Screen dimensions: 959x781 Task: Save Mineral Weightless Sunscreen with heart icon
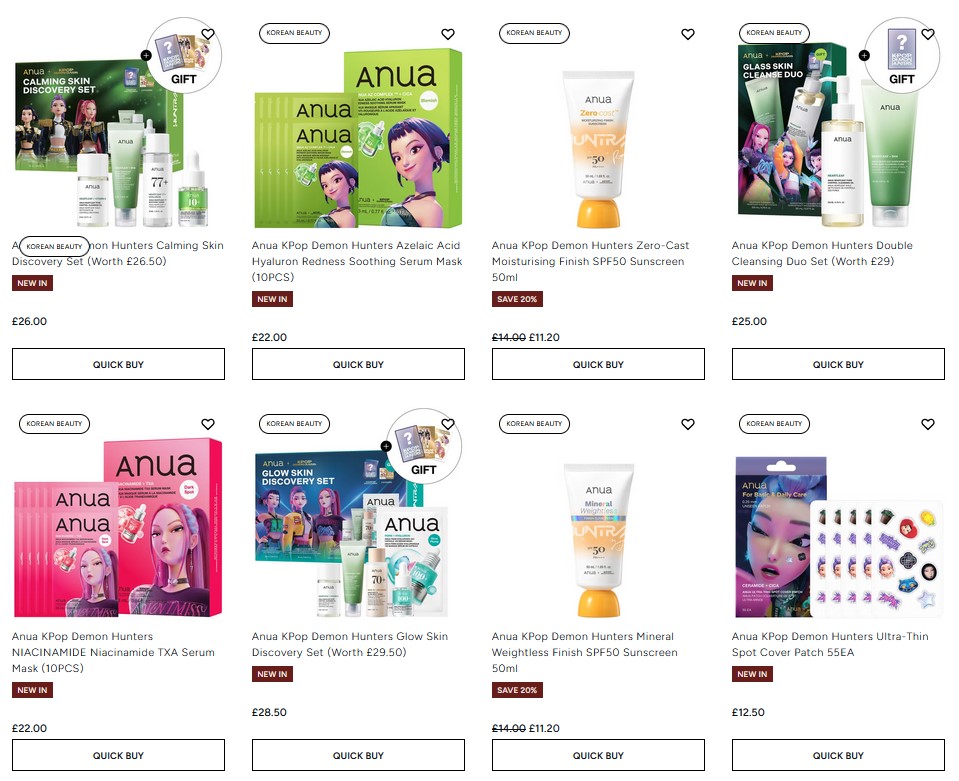click(x=687, y=424)
